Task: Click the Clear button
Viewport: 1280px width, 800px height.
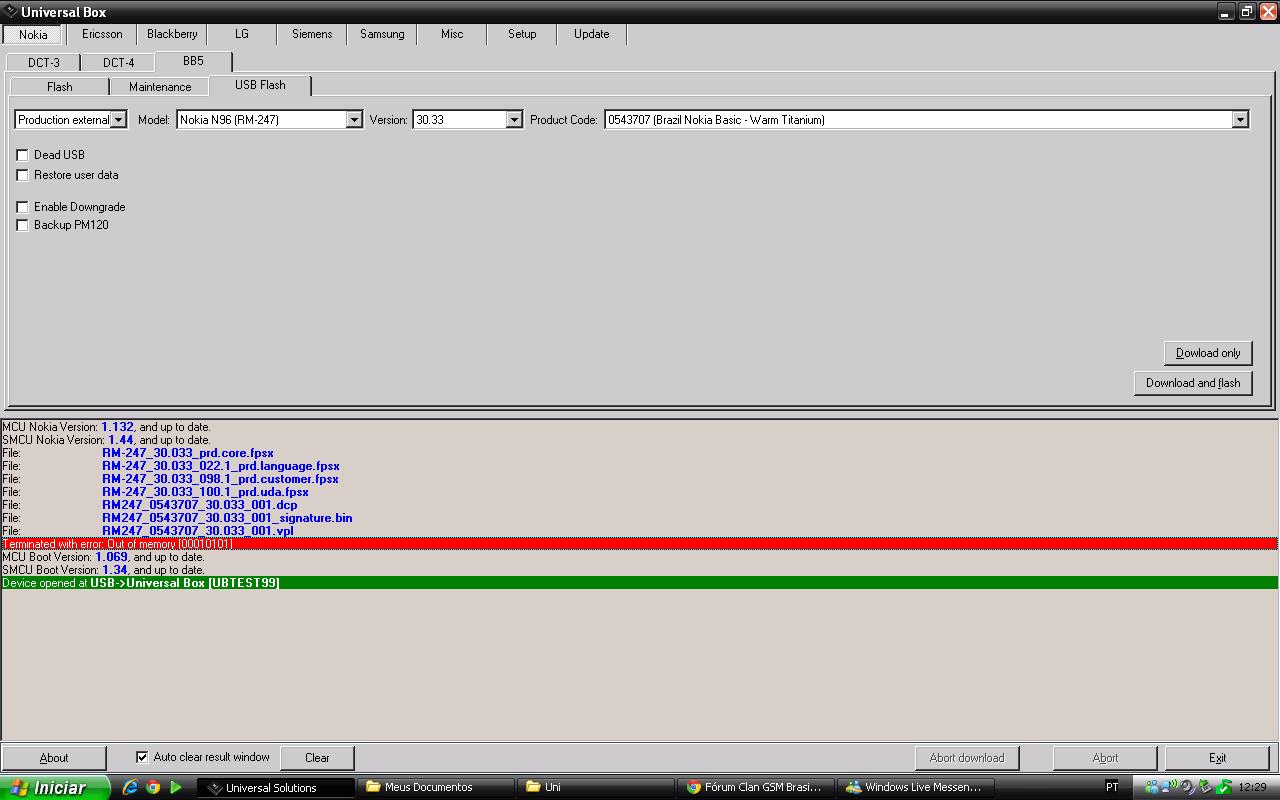Action: (317, 757)
